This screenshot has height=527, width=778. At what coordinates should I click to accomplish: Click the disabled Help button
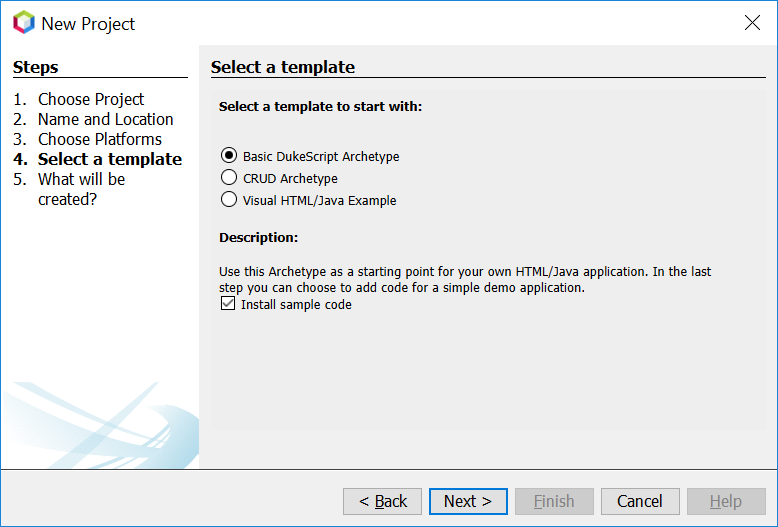point(726,501)
